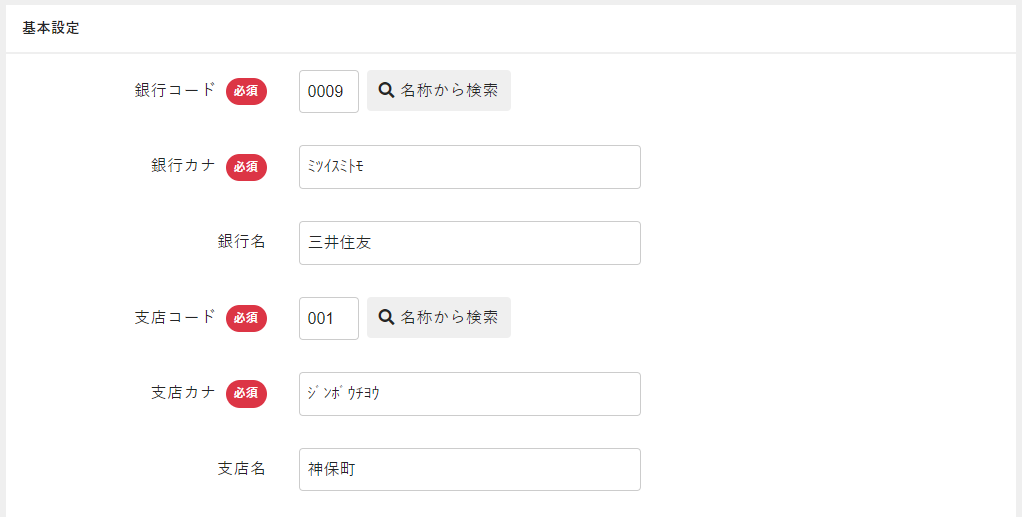Click the magnifier icon beside the branch code
Screen dimensions: 1022x517
click(386, 317)
